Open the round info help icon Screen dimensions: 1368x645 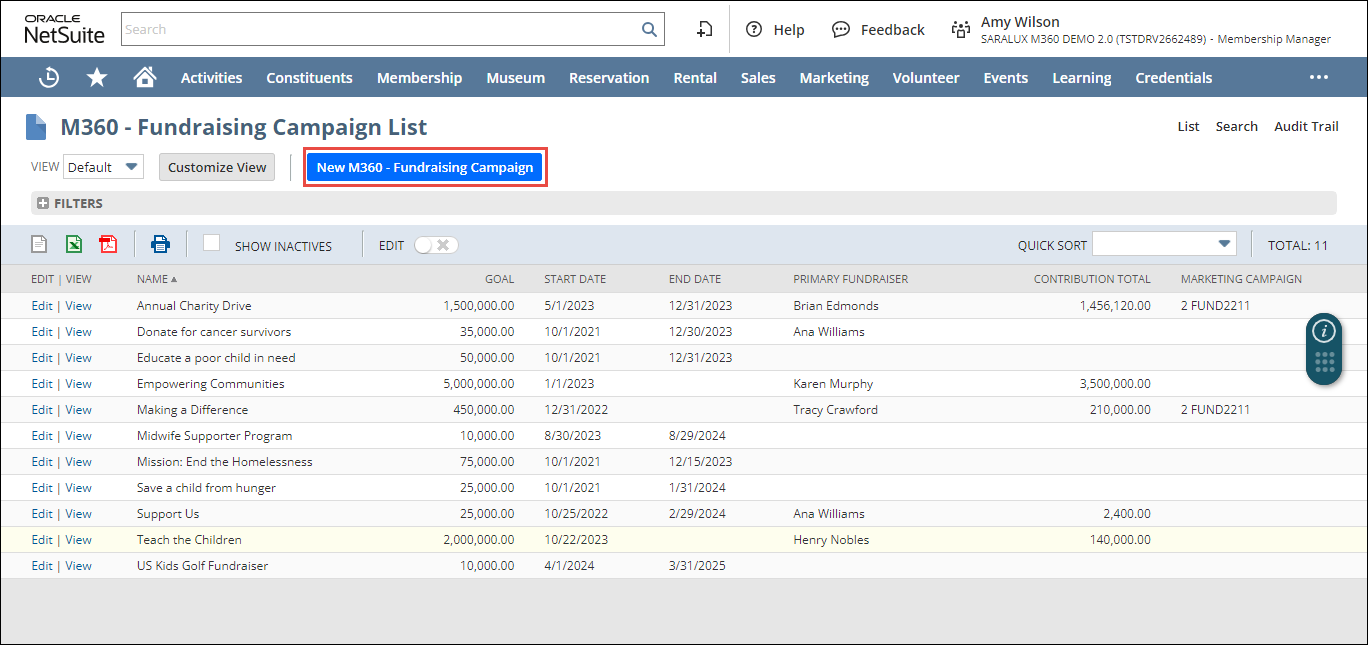1324,331
